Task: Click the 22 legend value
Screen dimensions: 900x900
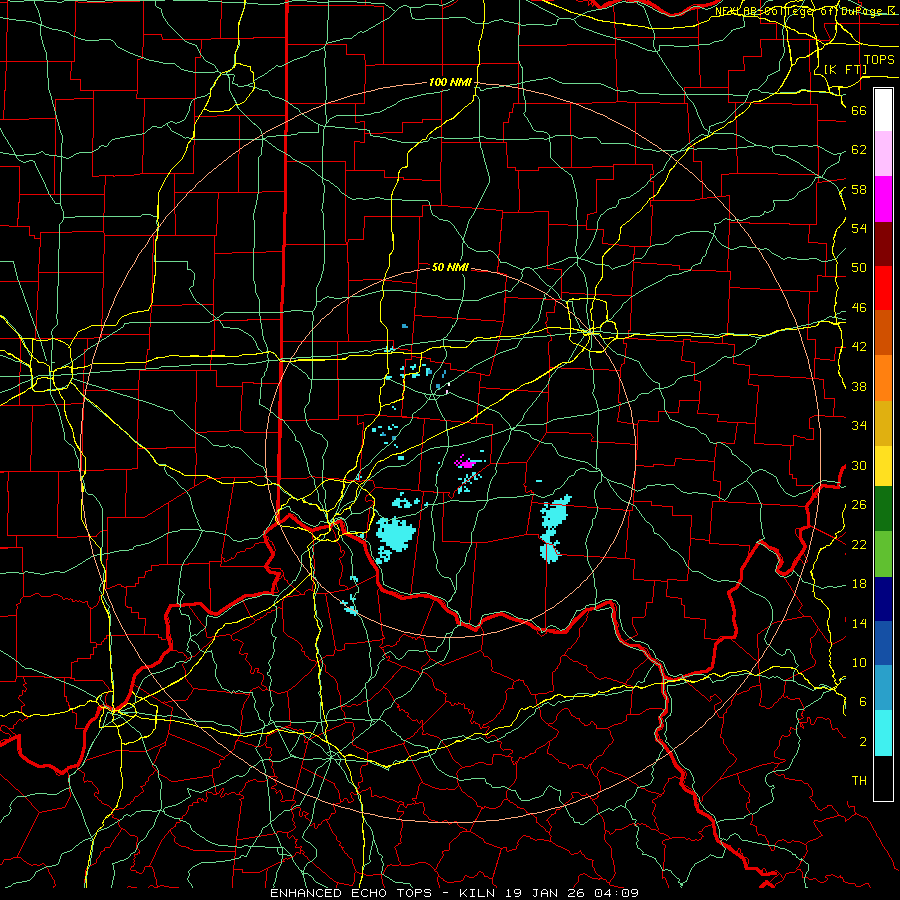Action: [859, 544]
